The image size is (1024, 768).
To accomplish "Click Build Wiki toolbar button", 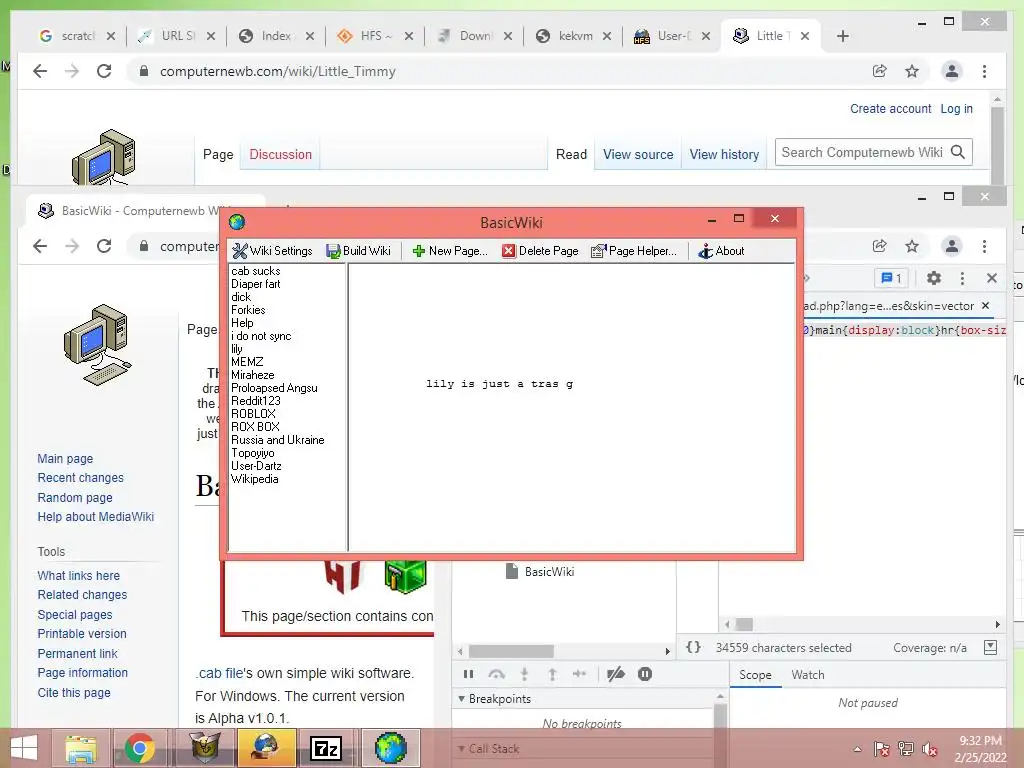I will [358, 251].
